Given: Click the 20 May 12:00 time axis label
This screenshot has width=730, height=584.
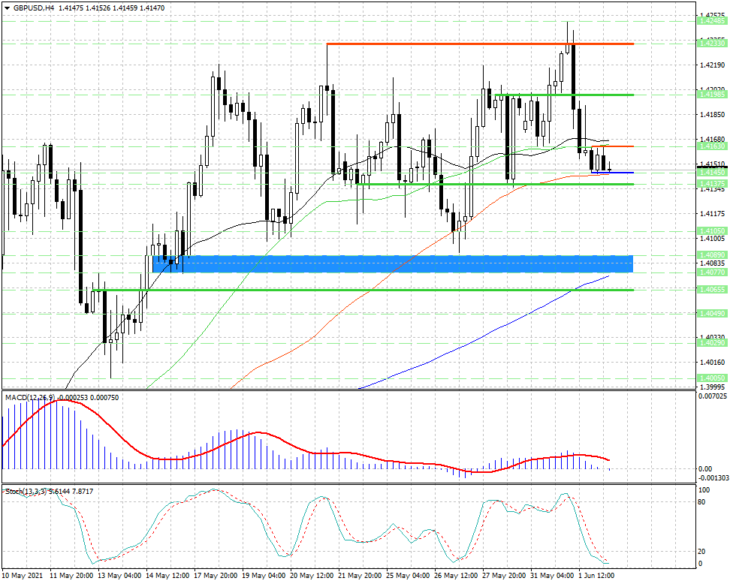Looking at the screenshot, I should (310, 576).
